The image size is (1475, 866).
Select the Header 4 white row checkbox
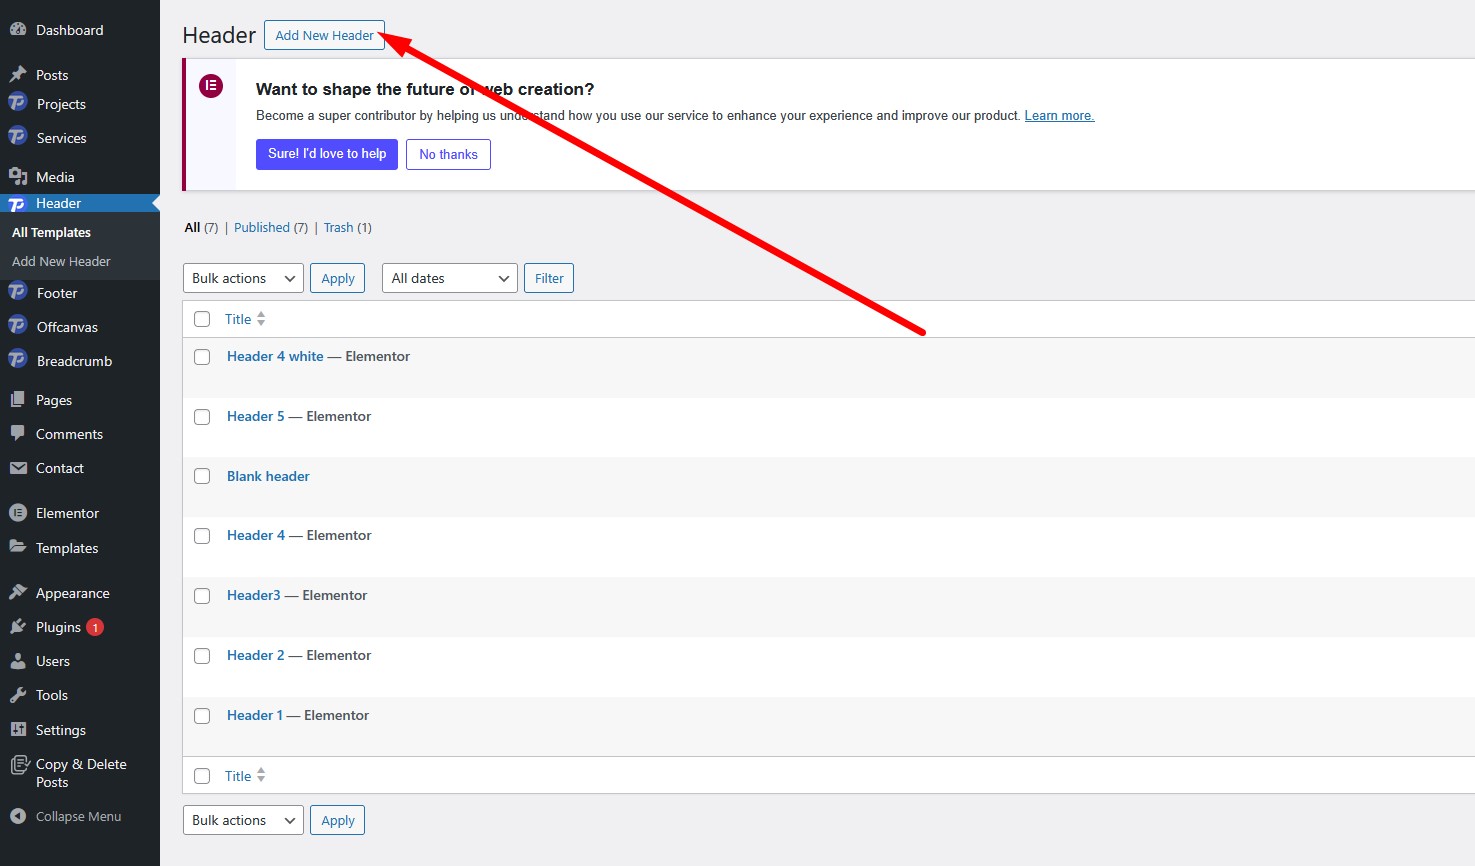pyautogui.click(x=202, y=357)
